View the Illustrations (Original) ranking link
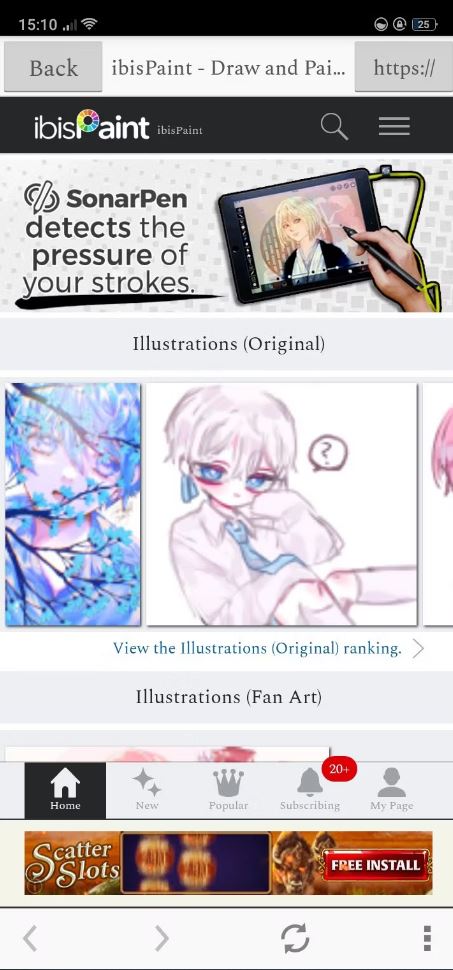The width and height of the screenshot is (453, 970). (257, 648)
